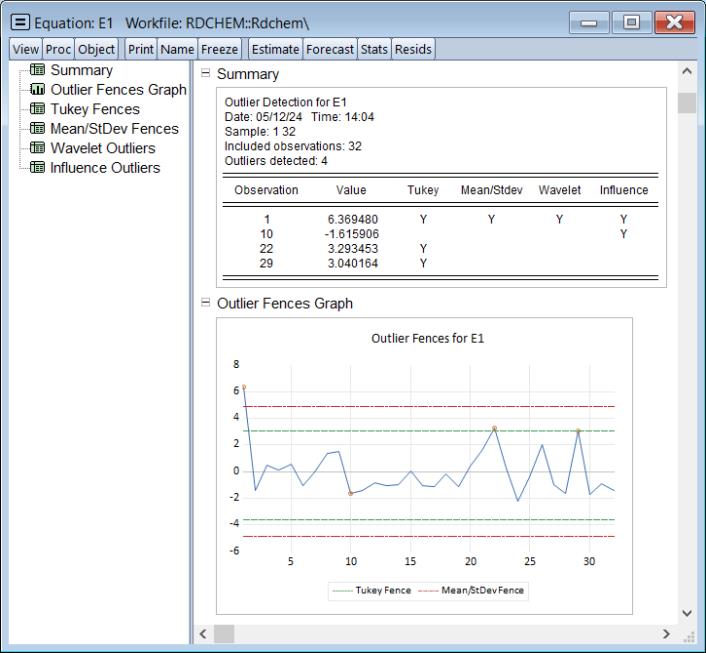Open the Forecast dialog button
The height and width of the screenshot is (653, 706).
pyautogui.click(x=330, y=48)
